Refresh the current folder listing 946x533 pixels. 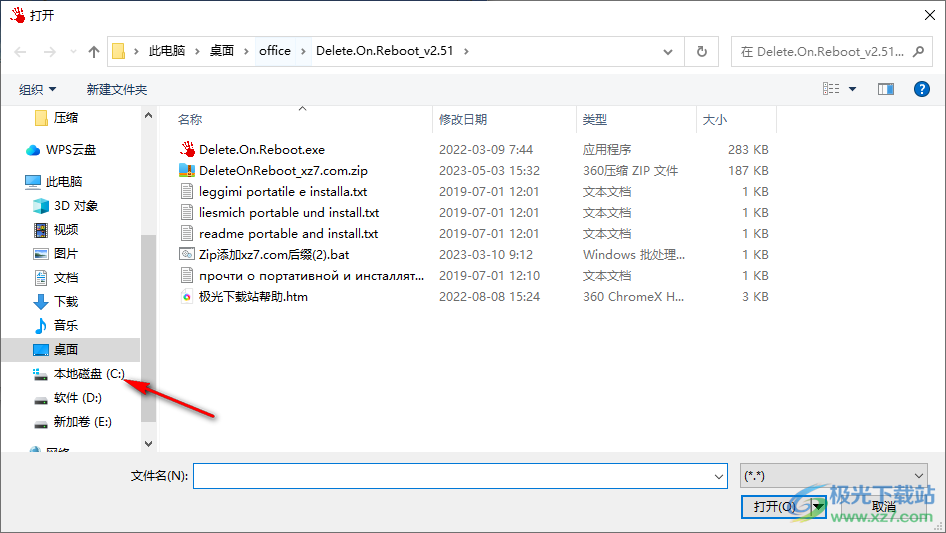[x=702, y=51]
